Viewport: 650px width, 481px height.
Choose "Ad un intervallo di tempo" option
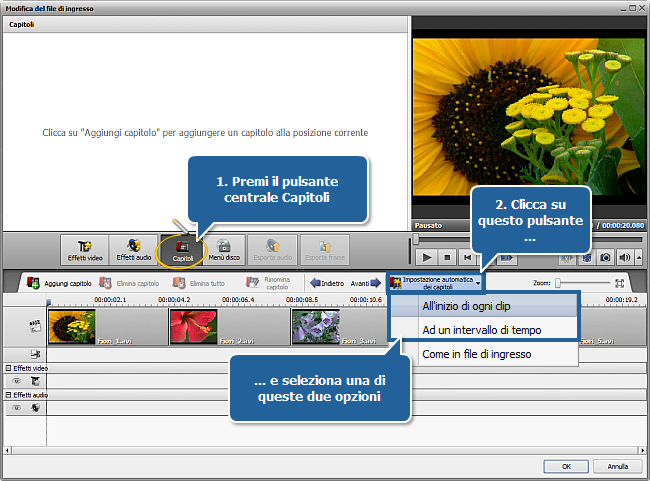click(x=484, y=329)
